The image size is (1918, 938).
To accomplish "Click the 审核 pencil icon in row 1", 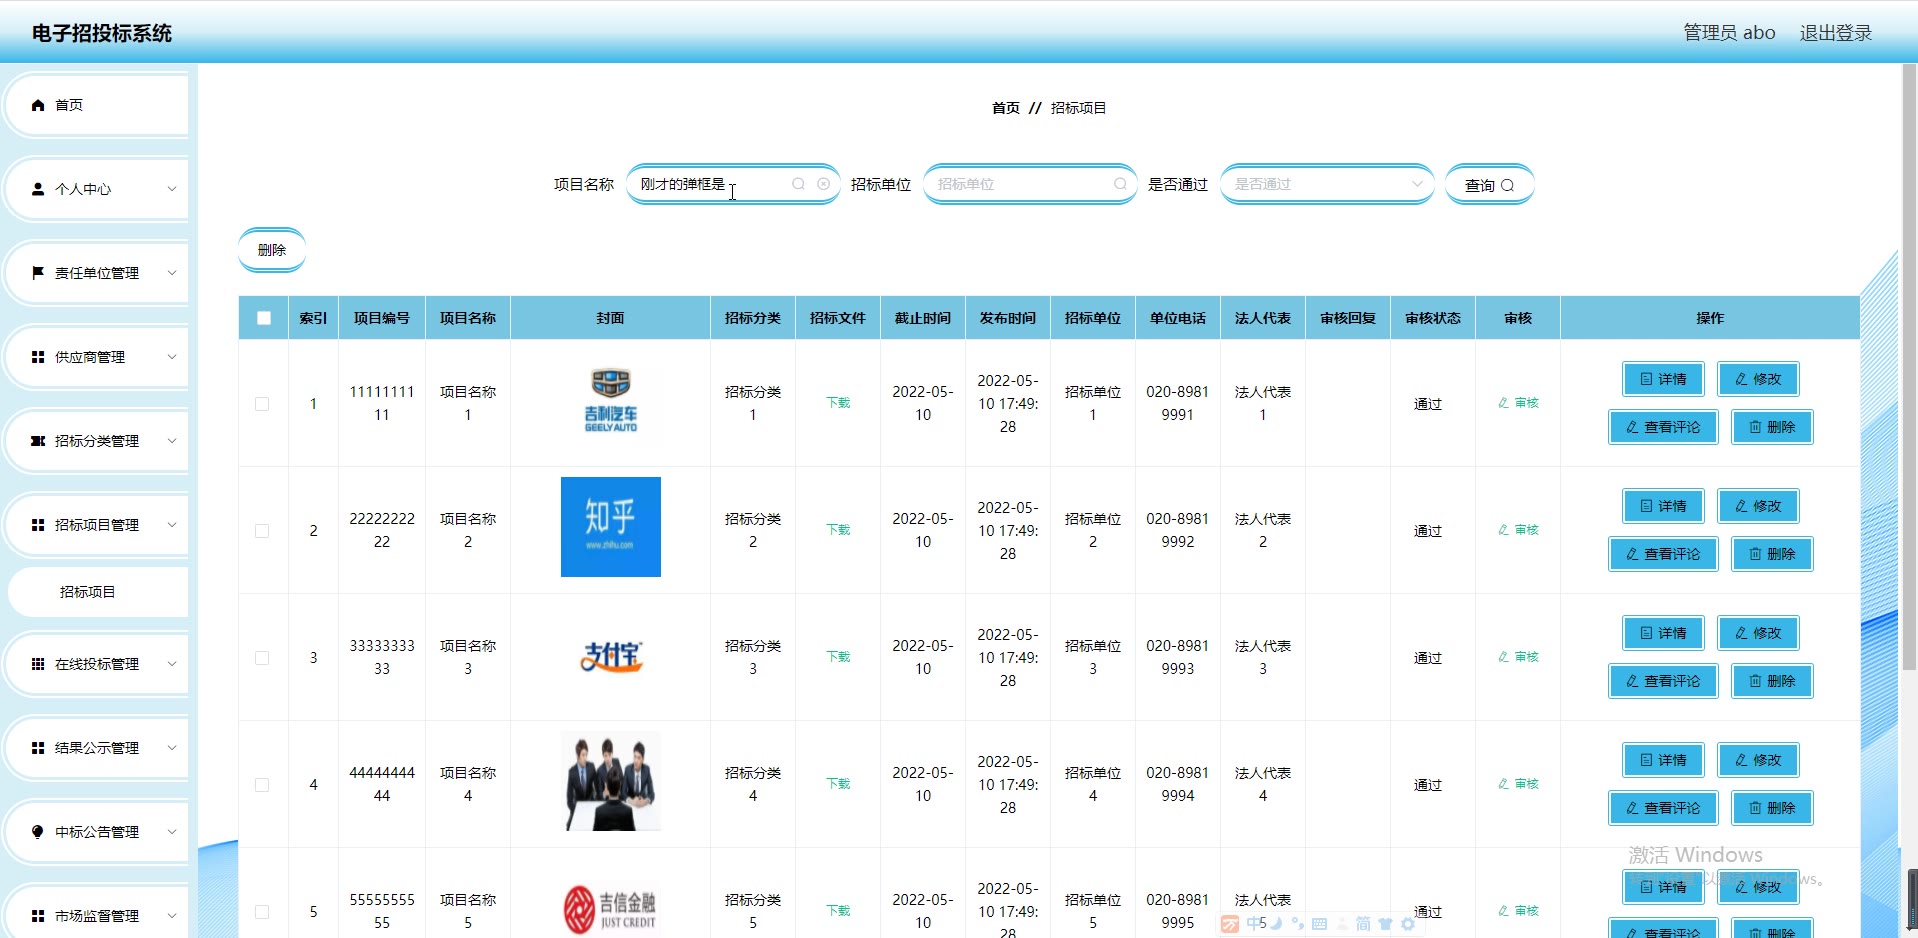I will pos(1503,403).
